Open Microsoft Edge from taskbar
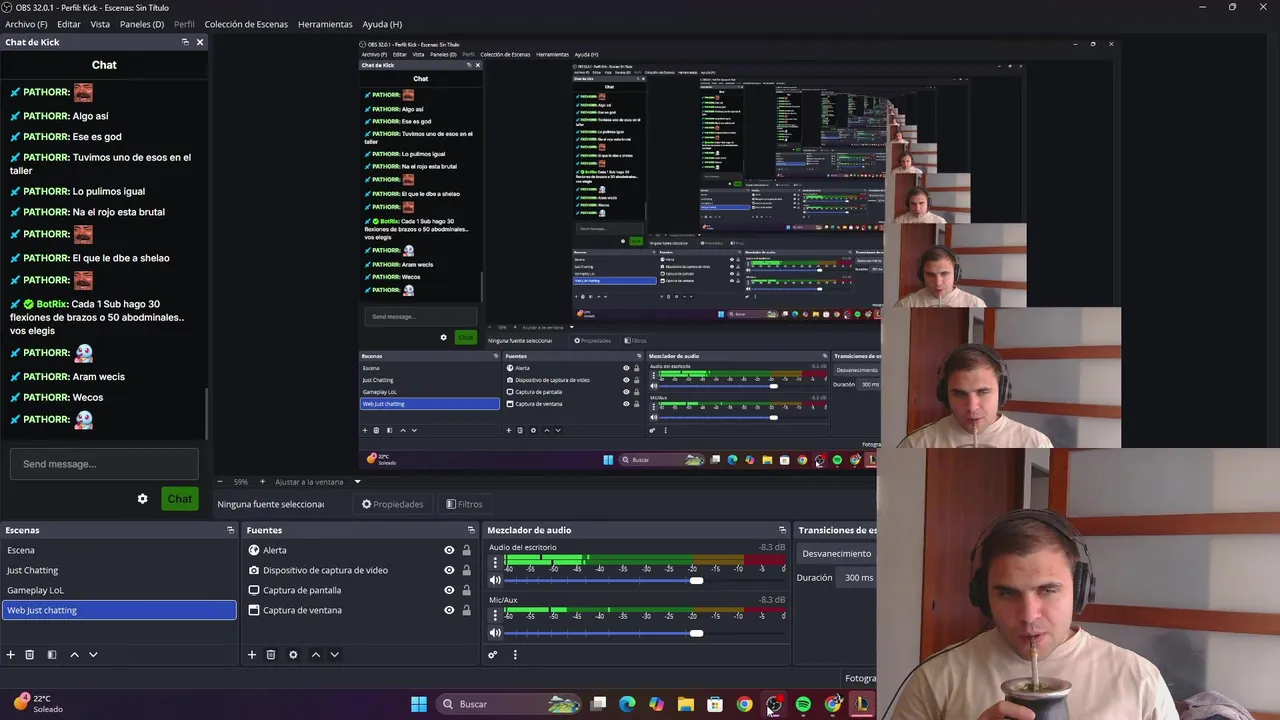Screen dimensions: 1280x720 pos(627,704)
